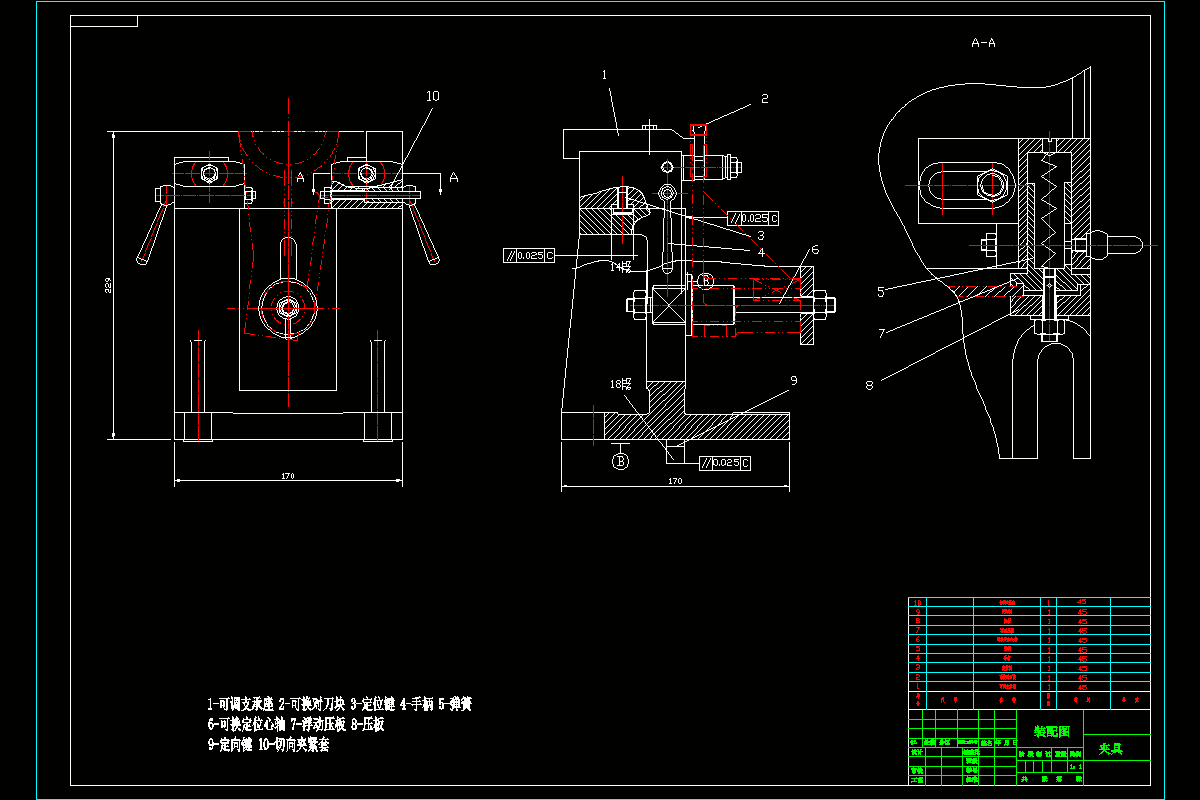This screenshot has width=1200, height=800.
Task: Select the legend entry "1-可调支承座"
Action: click(x=241, y=704)
